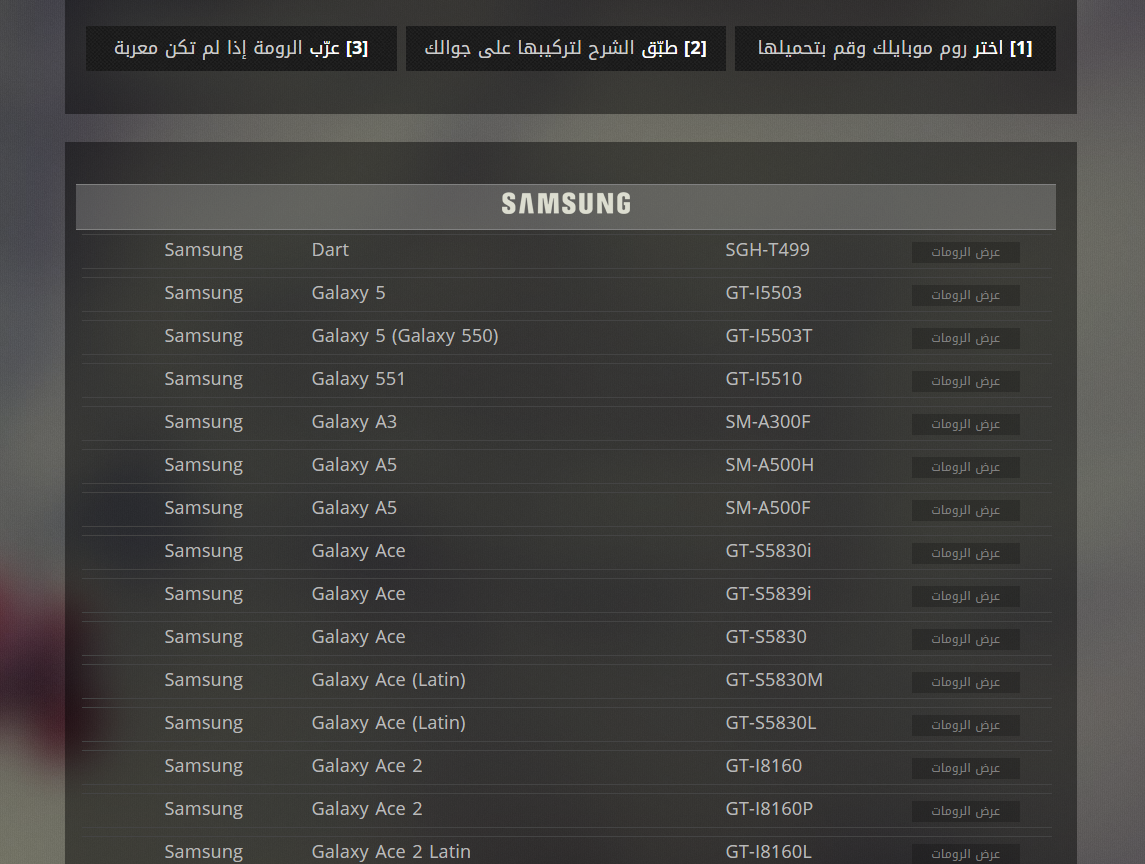The image size is (1145, 864).
Task: Show ROMs for Dart SGH-T499
Action: click(x=965, y=252)
